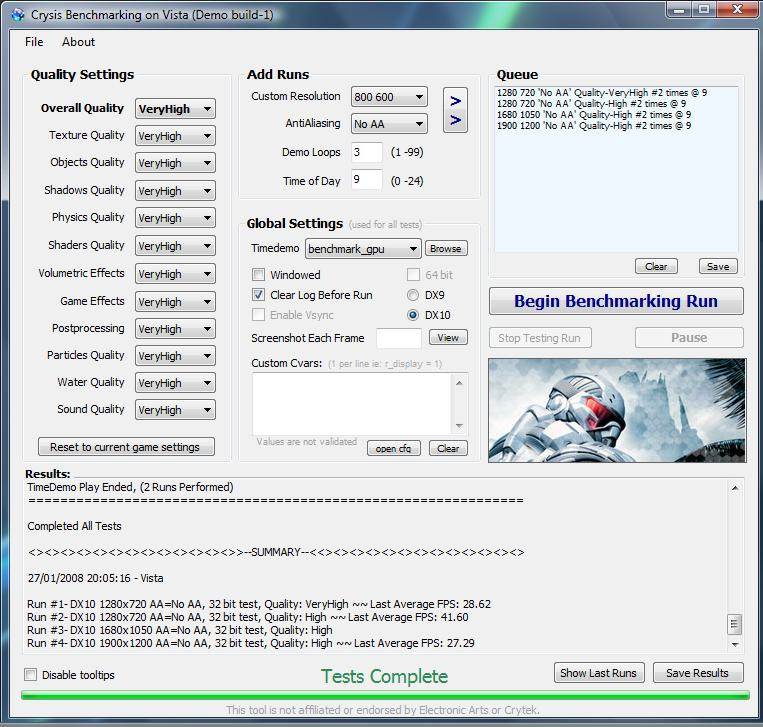763x727 pixels.
Task: Enable the Windowed checkbox
Action: [259, 274]
